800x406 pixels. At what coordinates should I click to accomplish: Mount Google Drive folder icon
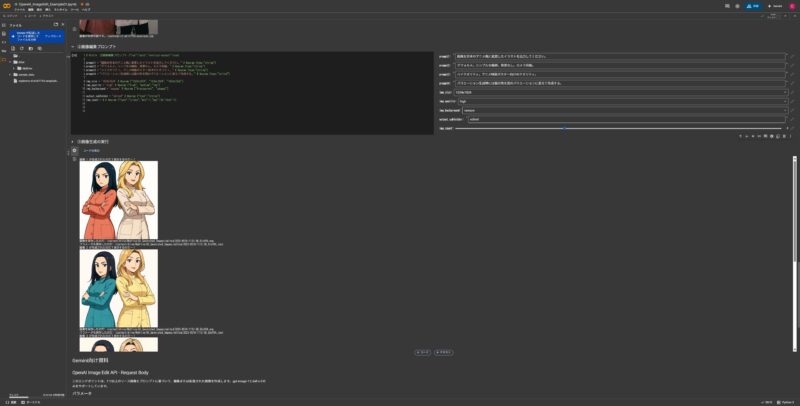pyautogui.click(x=31, y=48)
